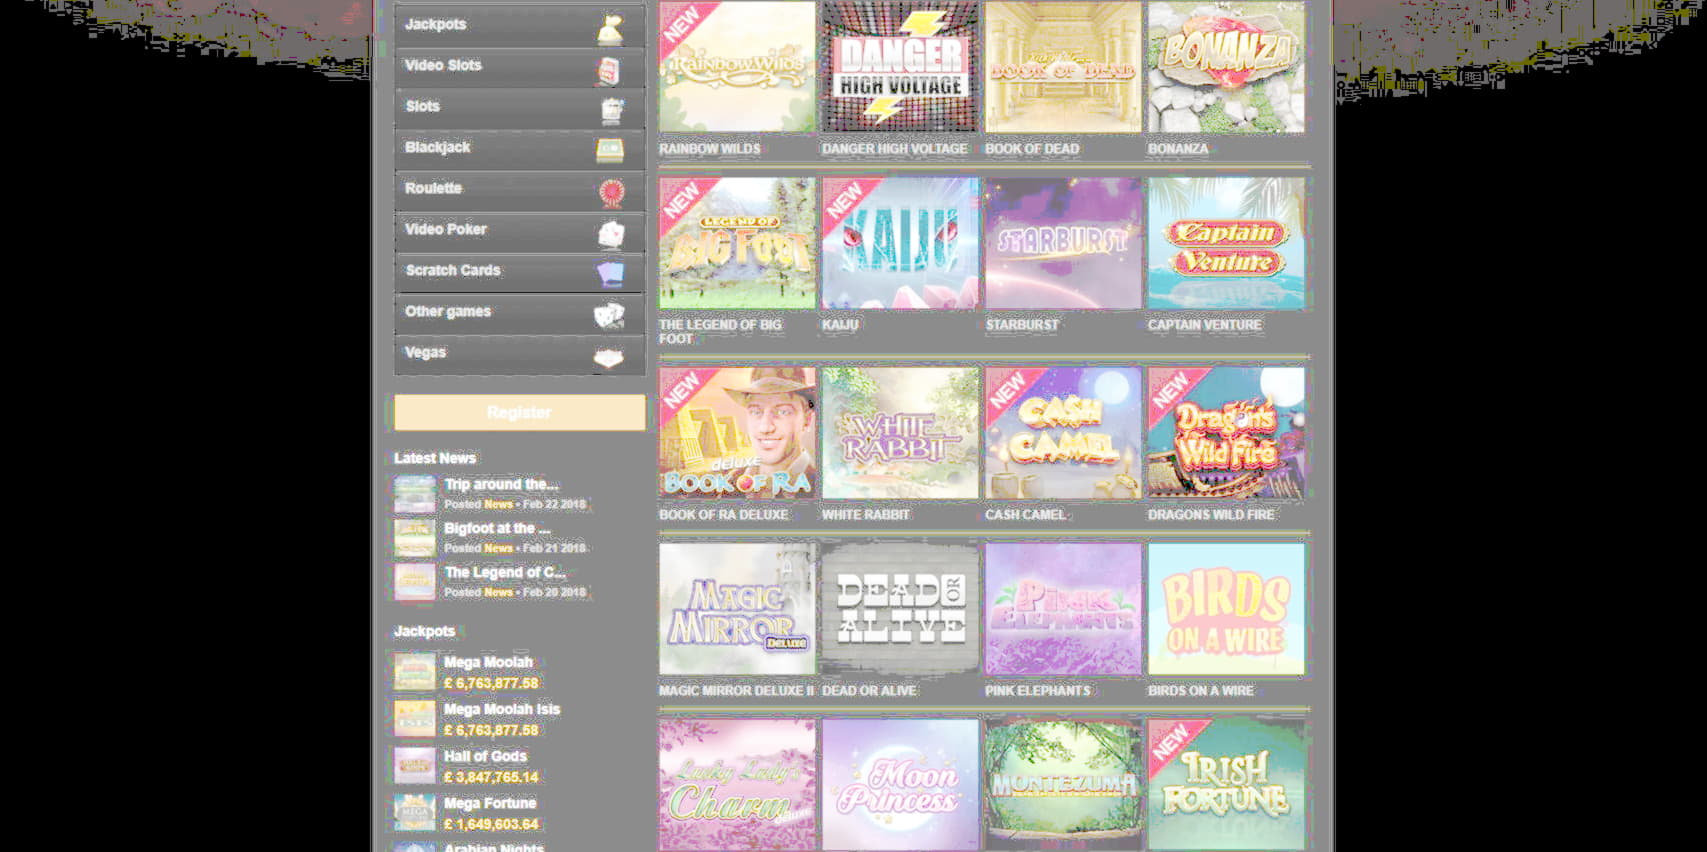Click the slot machine icon beside Video Slots

pyautogui.click(x=609, y=71)
